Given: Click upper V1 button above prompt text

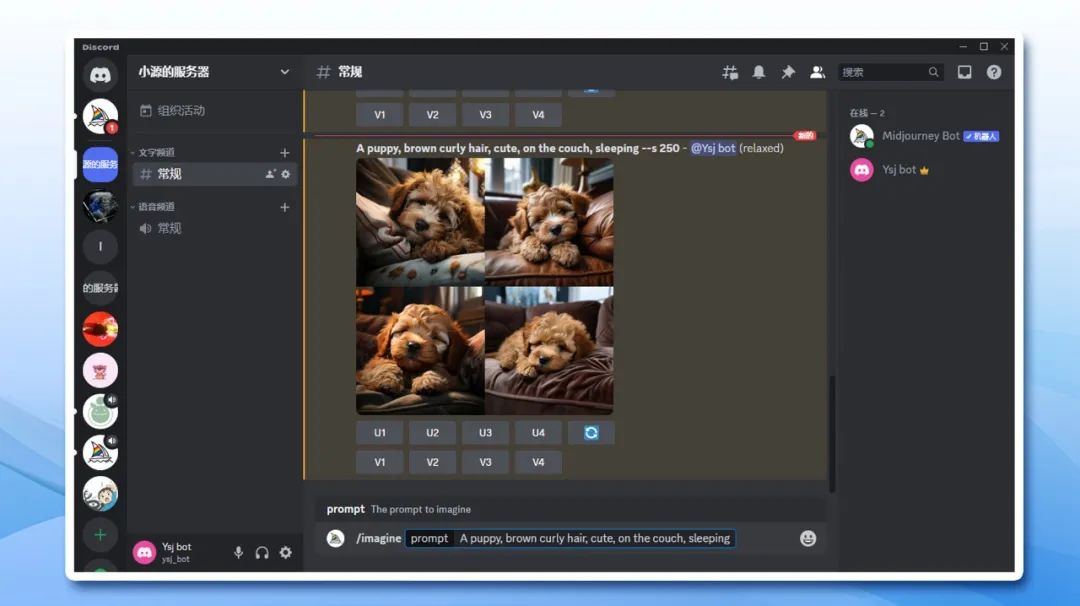Looking at the screenshot, I should 380,114.
